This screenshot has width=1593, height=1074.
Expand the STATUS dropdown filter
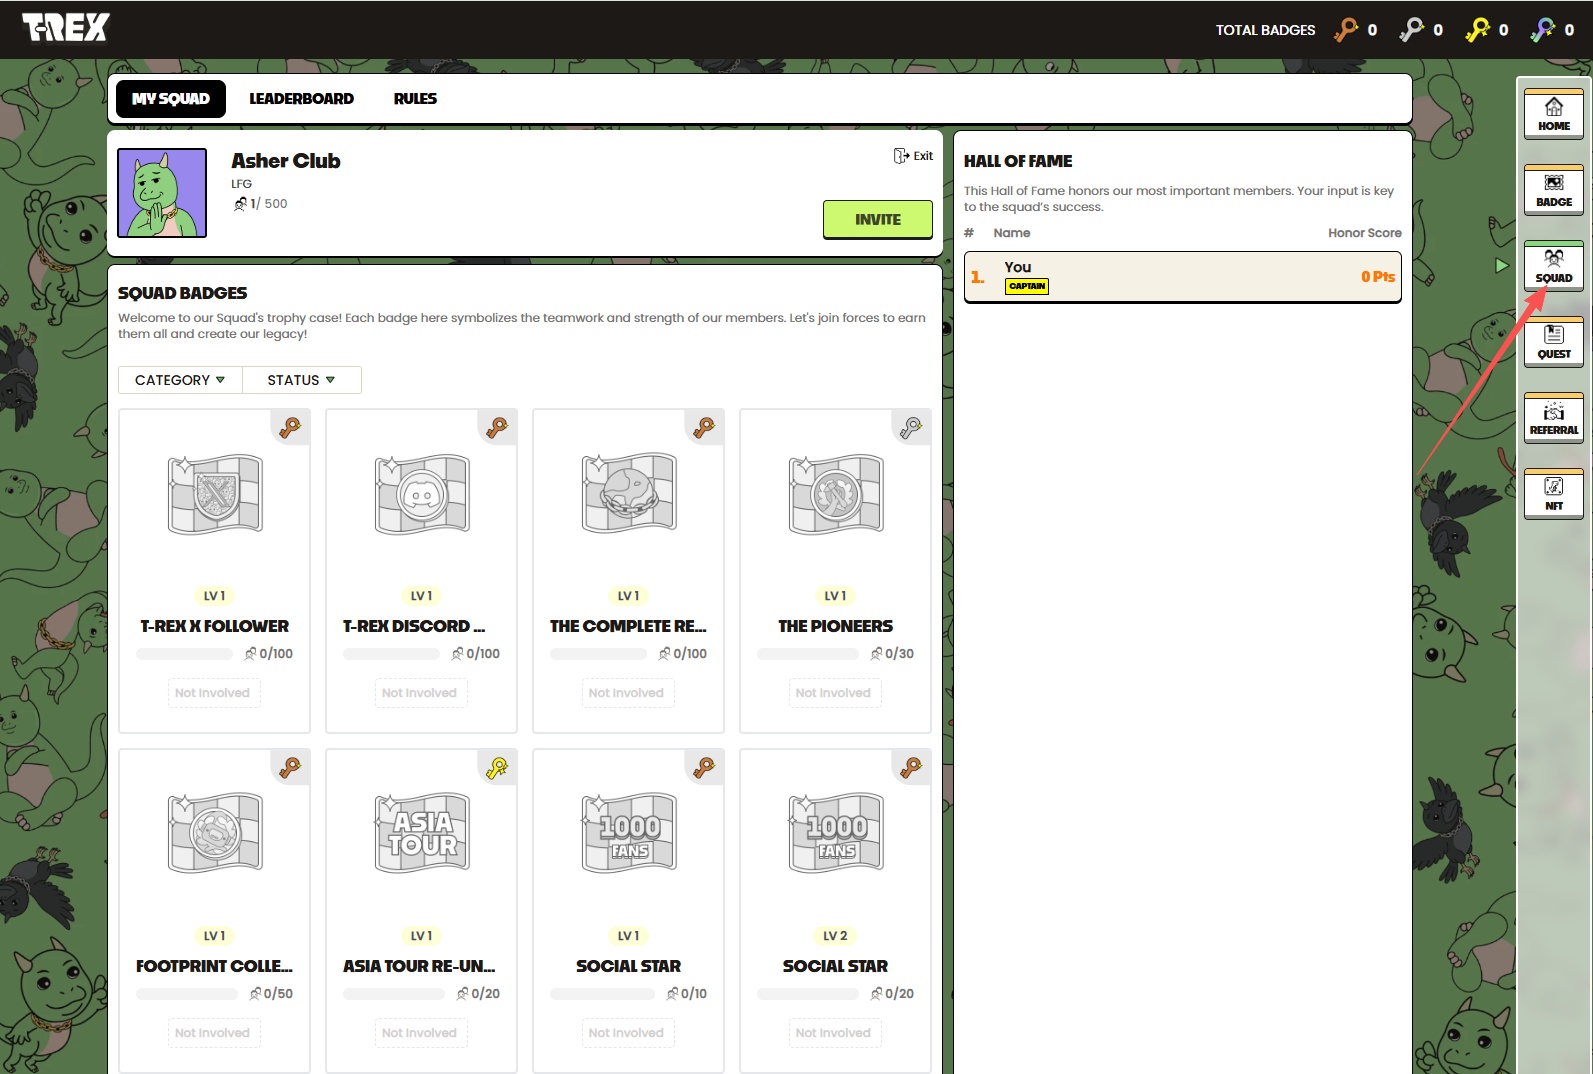coord(301,380)
